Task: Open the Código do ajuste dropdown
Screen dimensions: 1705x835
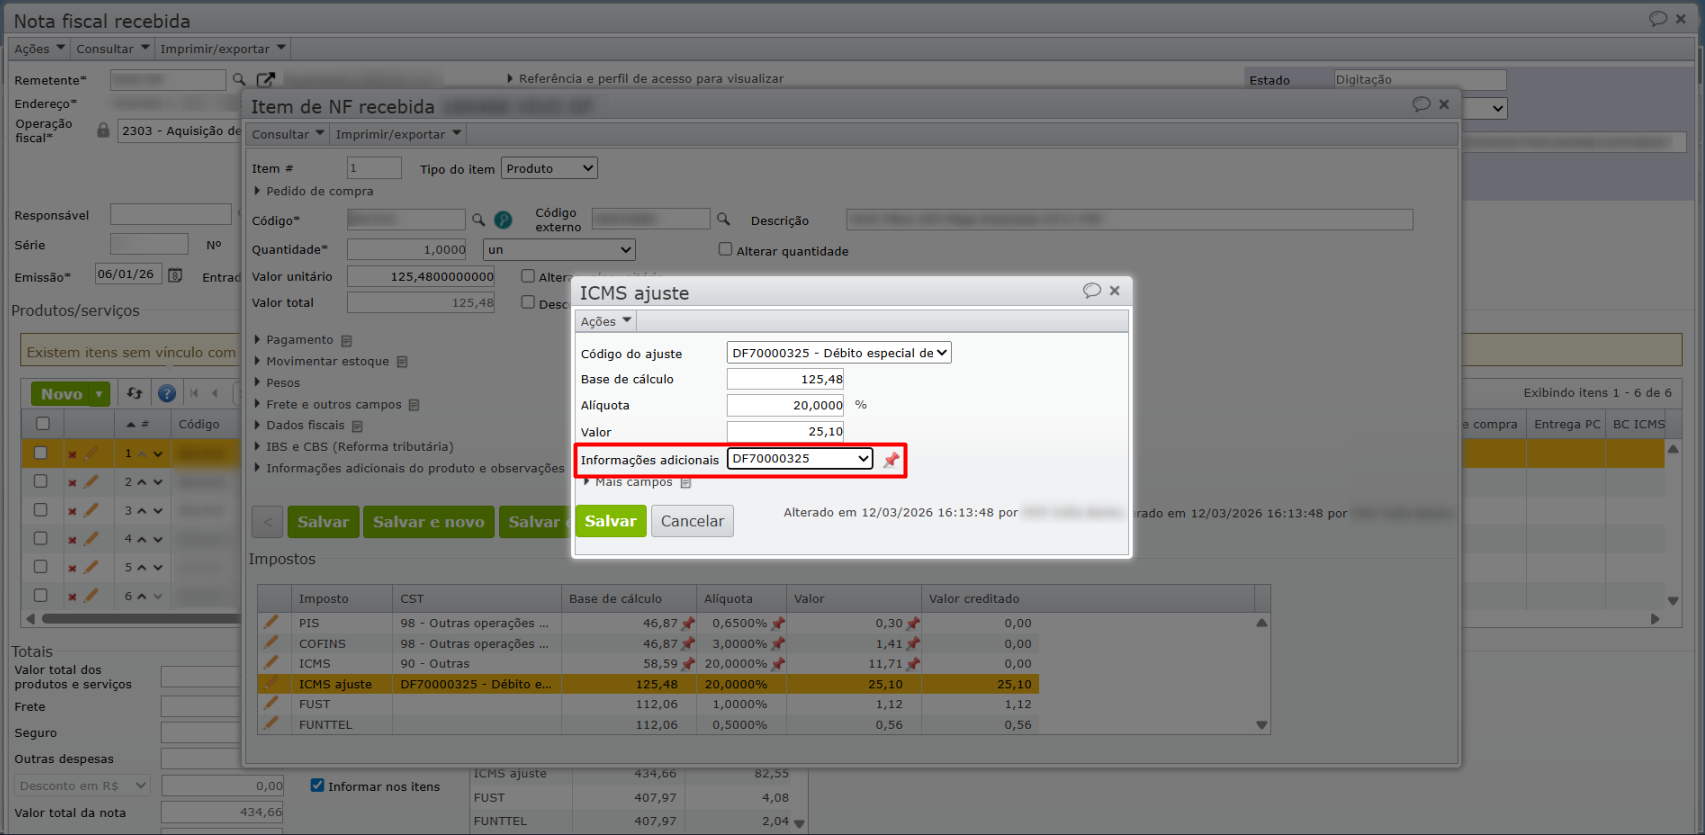Action: coord(839,353)
